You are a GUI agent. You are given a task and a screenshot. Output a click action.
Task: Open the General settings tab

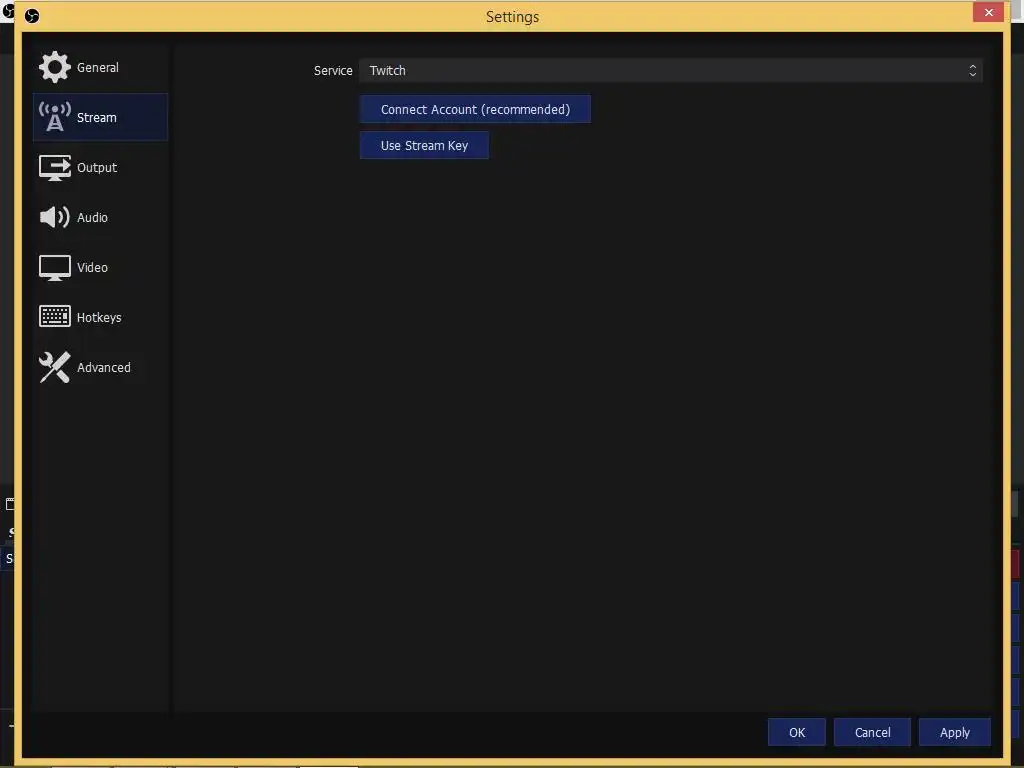click(100, 67)
